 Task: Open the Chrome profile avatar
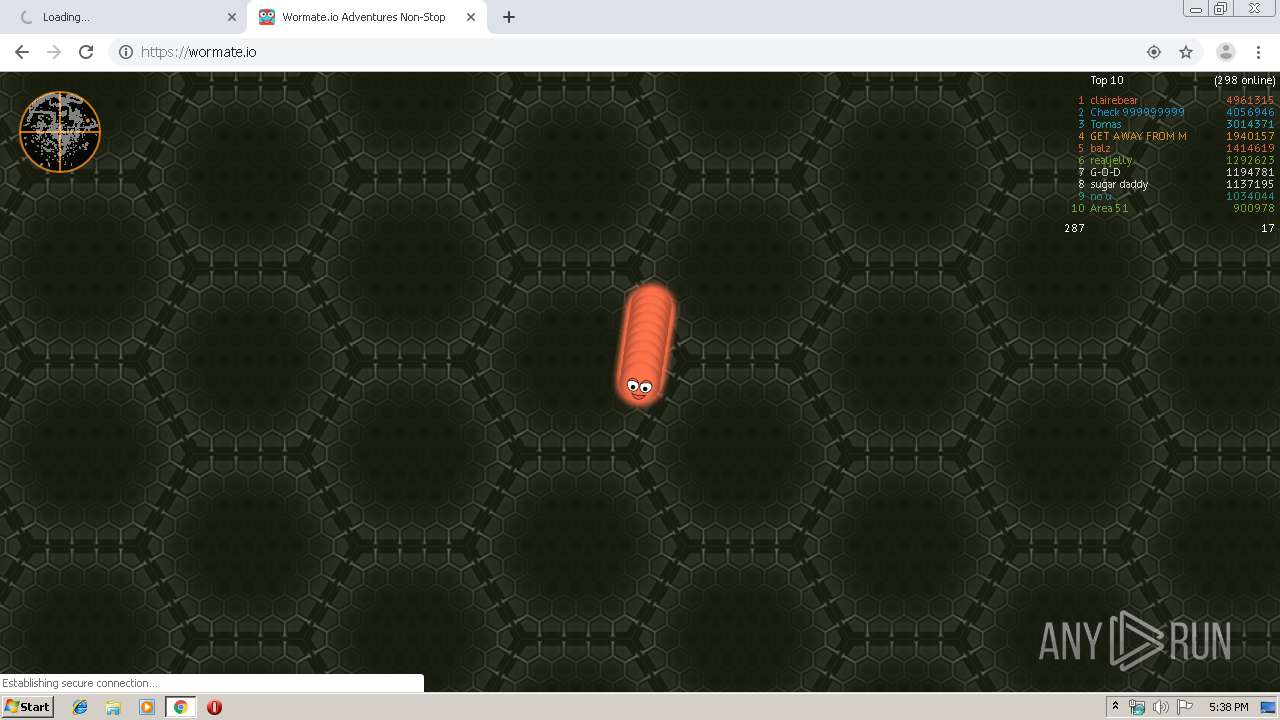[1225, 52]
